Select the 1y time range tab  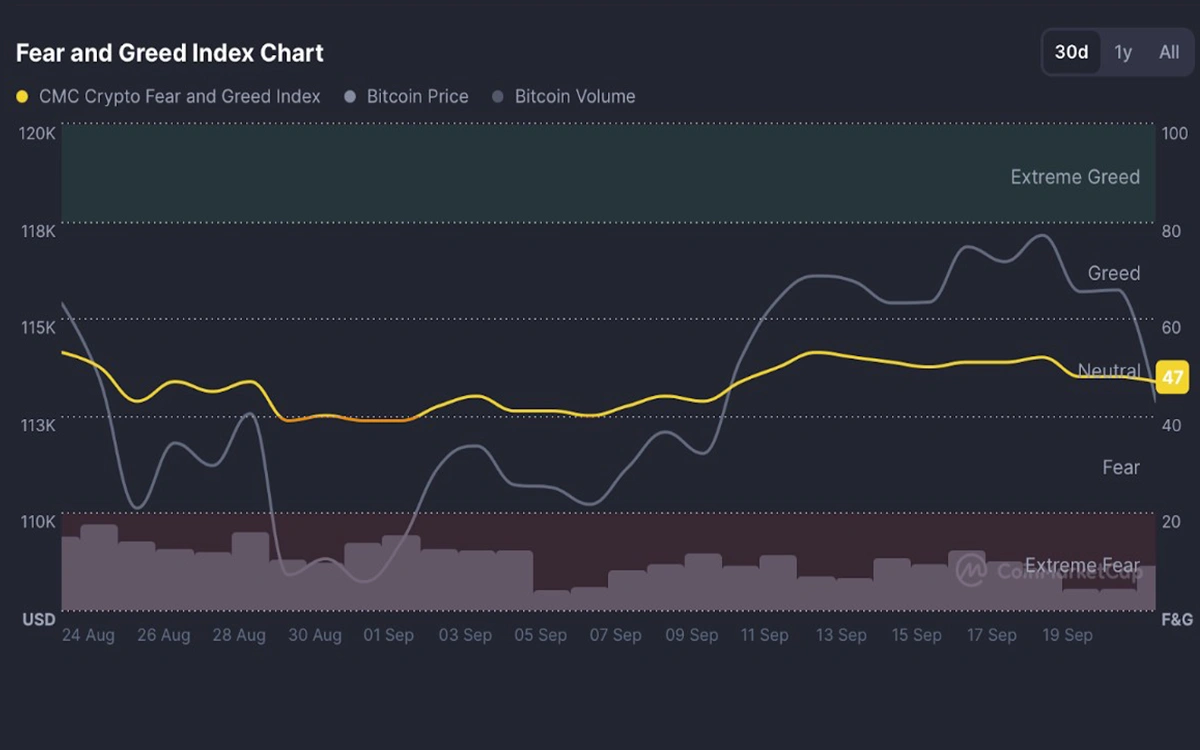coord(1123,52)
